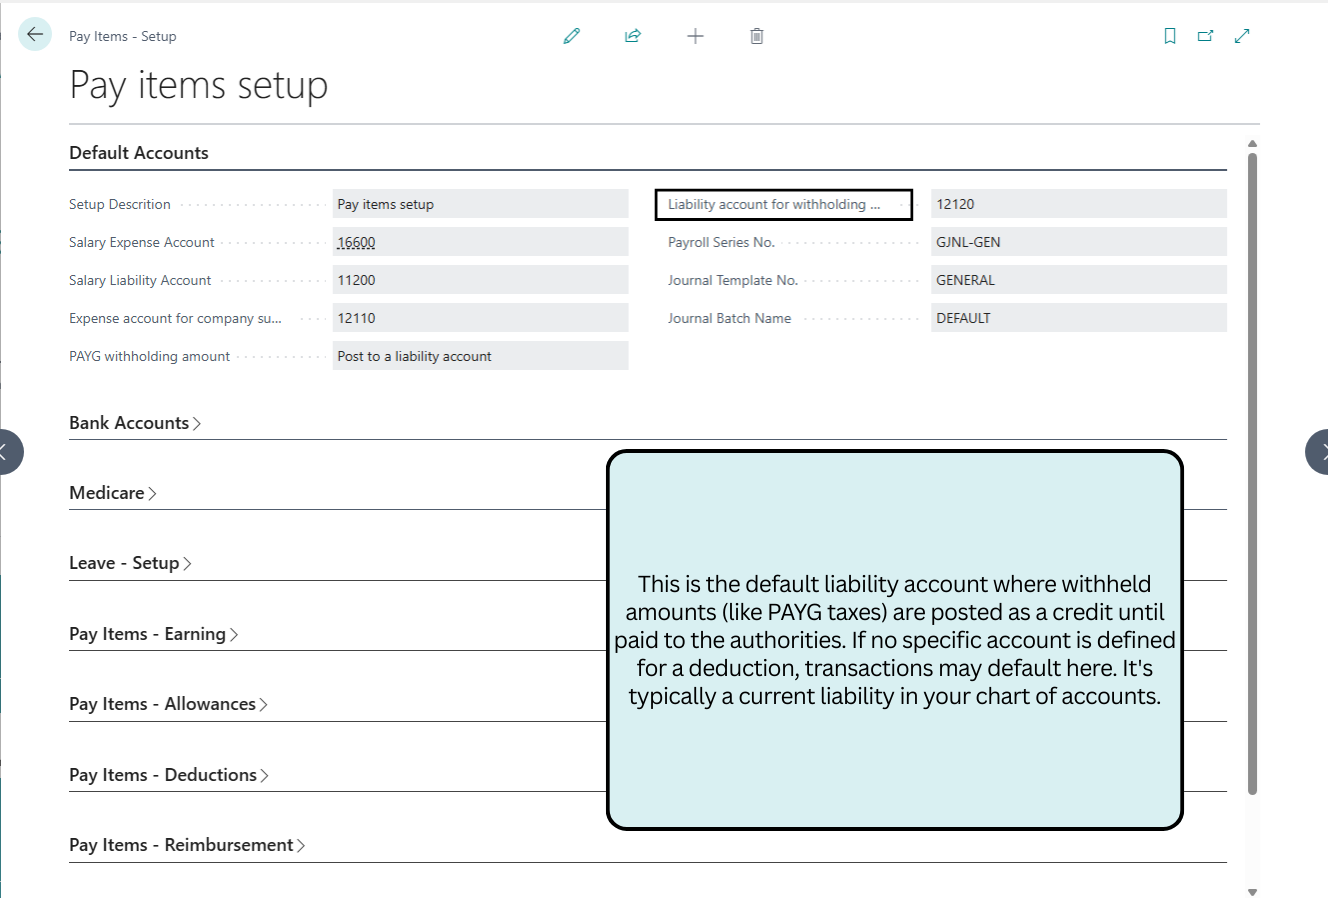Click the full screen expand icon

pos(1241,35)
